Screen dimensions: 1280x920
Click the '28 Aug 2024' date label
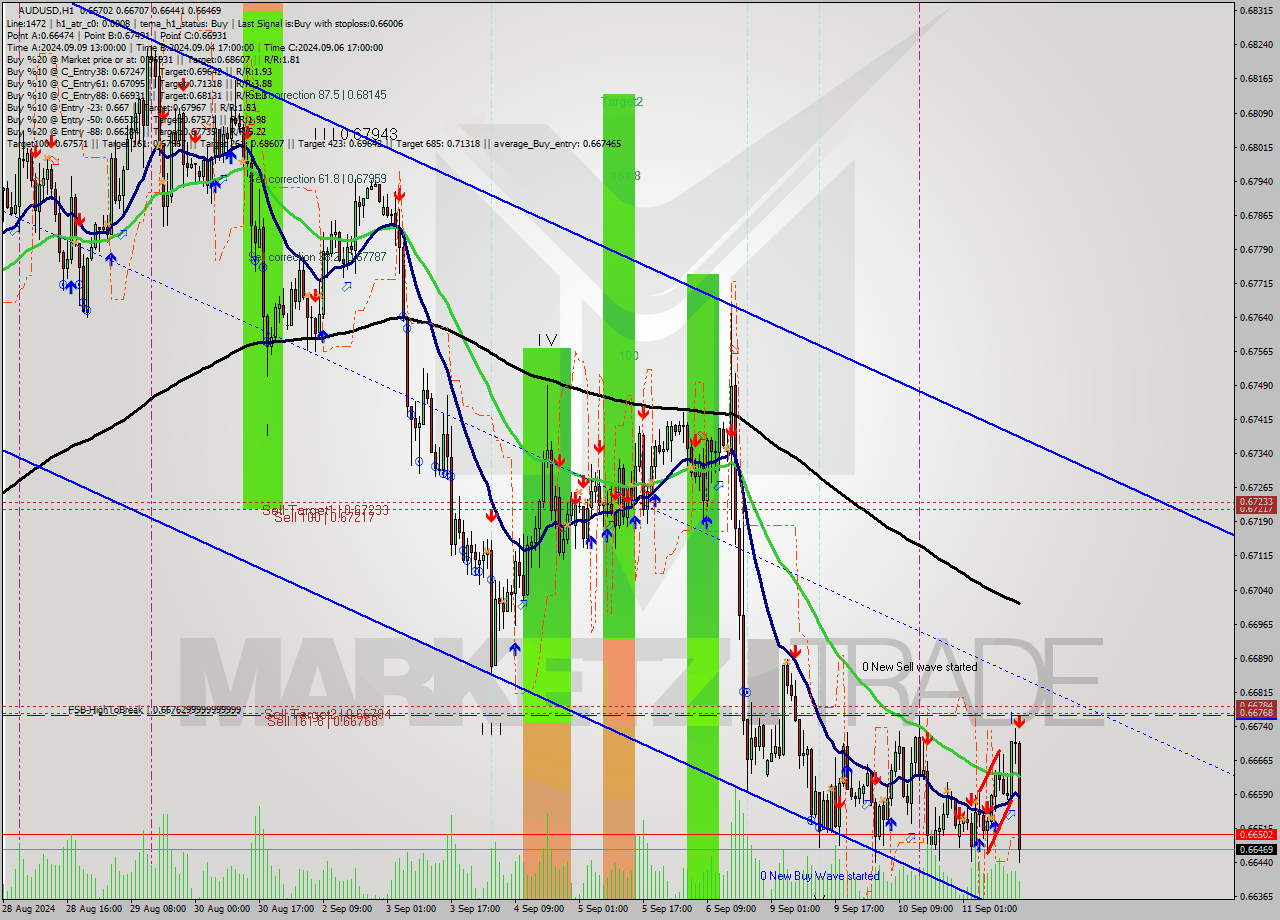click(29, 910)
